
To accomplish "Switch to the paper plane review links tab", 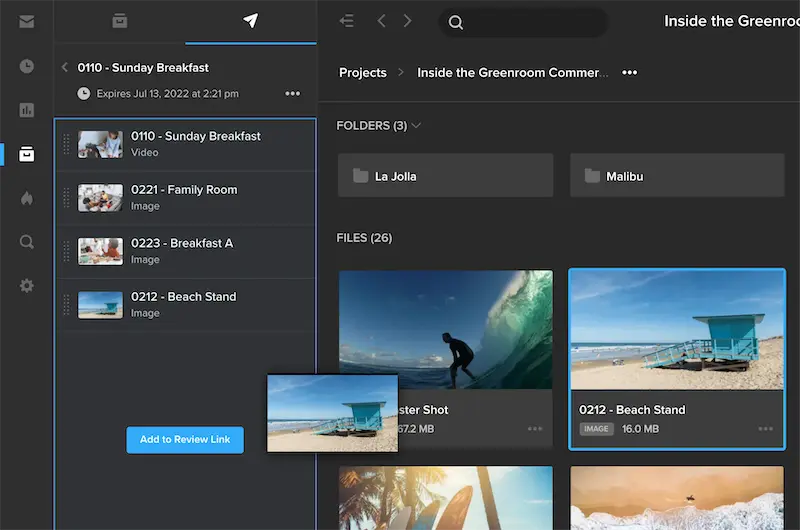I will 251,21.
